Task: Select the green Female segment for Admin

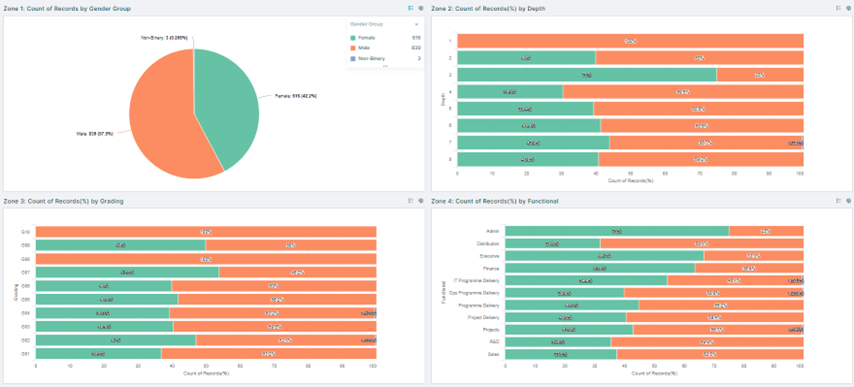Action: (617, 231)
